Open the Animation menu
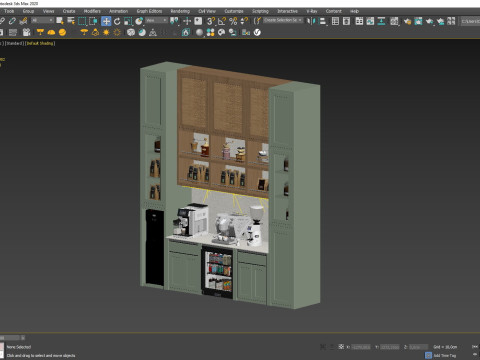 tap(118, 11)
